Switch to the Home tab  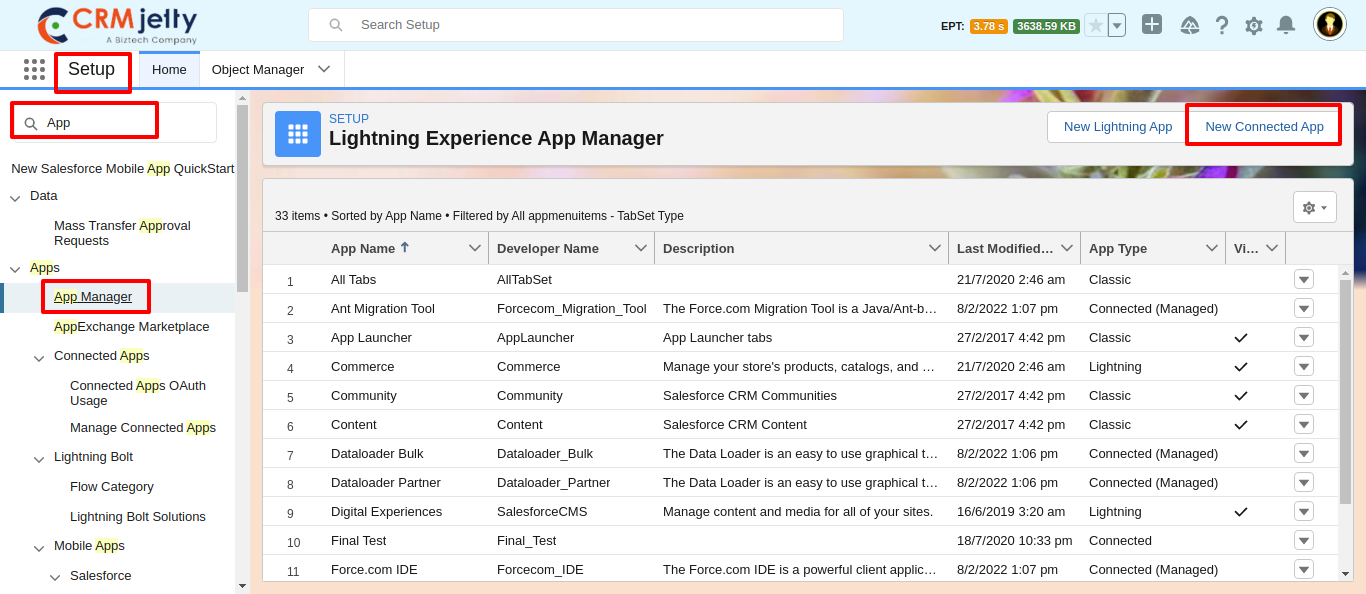click(169, 69)
